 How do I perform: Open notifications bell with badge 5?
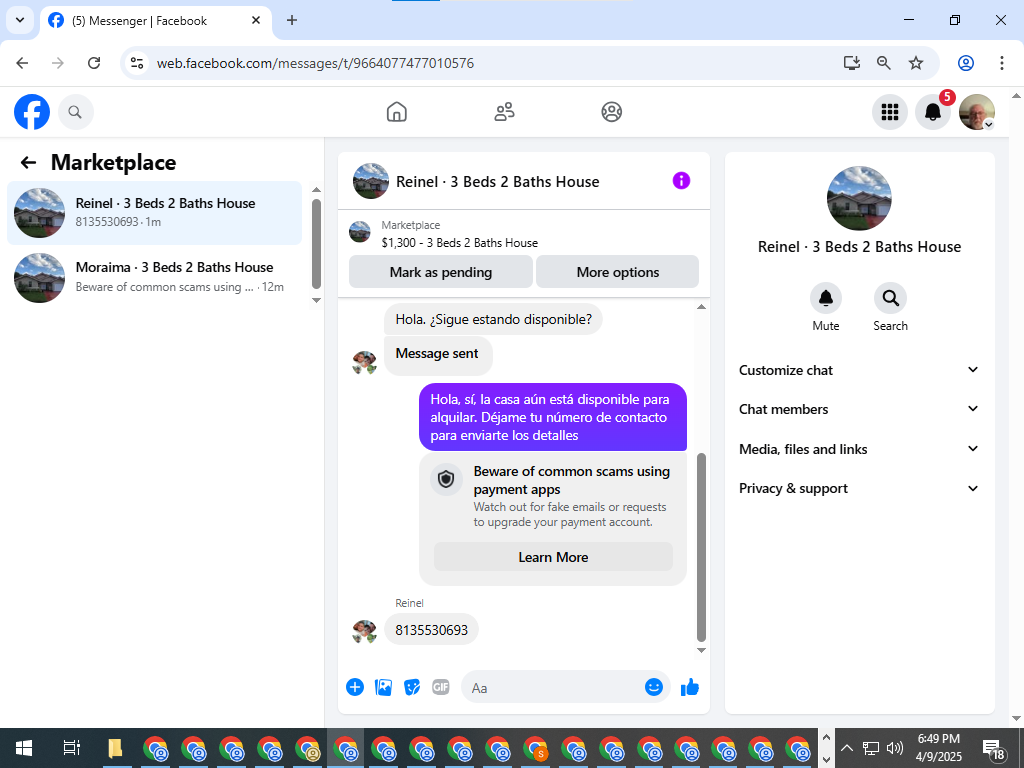[x=933, y=112]
